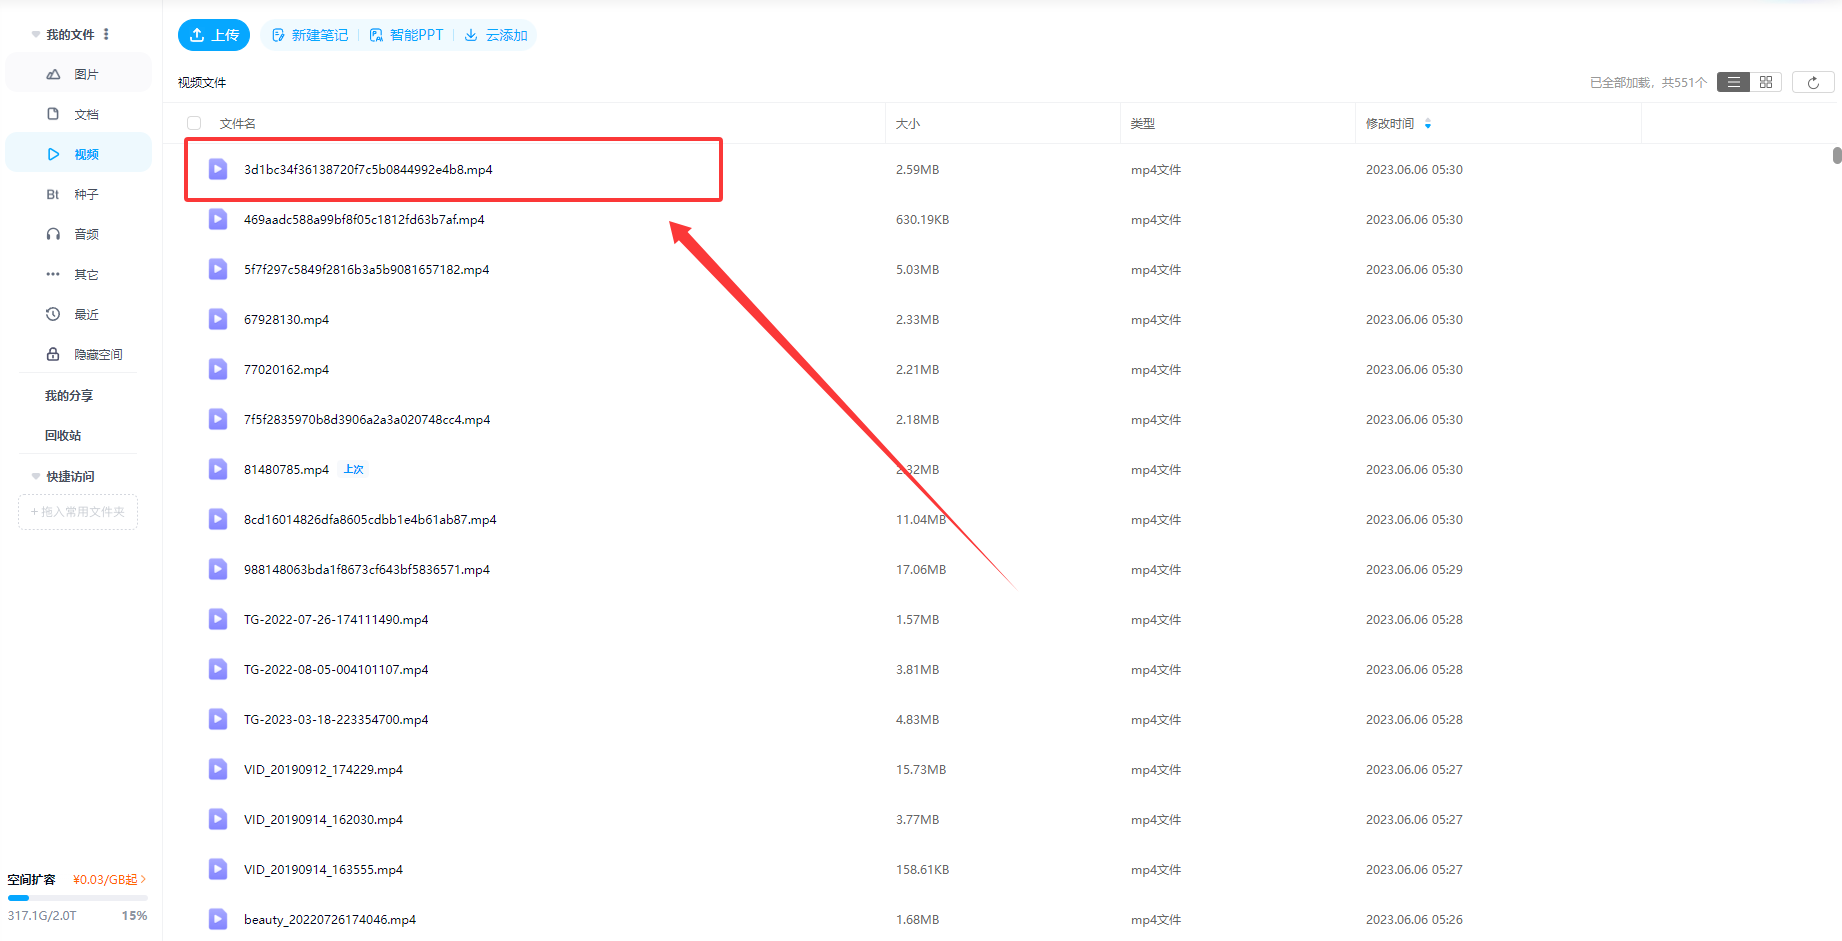This screenshot has width=1842, height=941.
Task: Select the 视频 video category
Action: point(79,154)
